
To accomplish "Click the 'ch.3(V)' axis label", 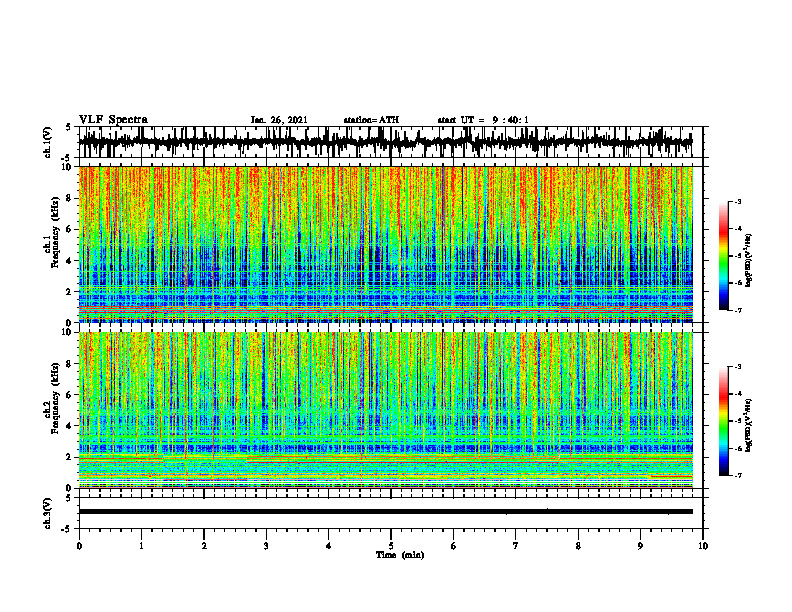I will click(48, 513).
